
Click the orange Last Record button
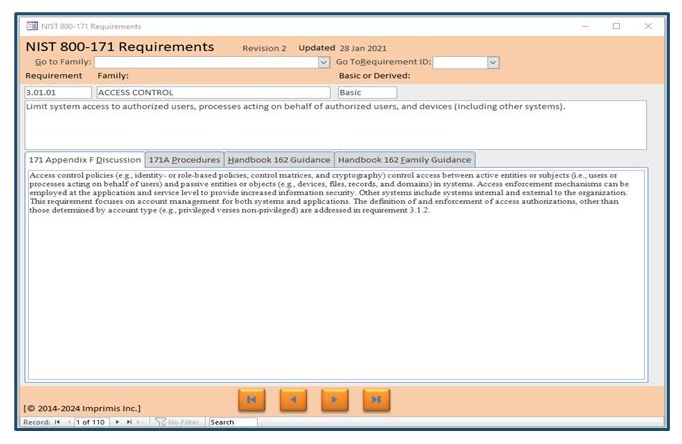(376, 400)
